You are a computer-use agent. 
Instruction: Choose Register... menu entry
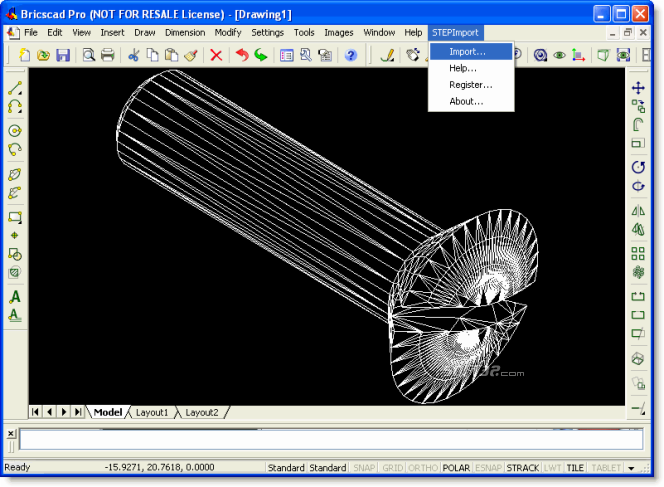point(470,85)
